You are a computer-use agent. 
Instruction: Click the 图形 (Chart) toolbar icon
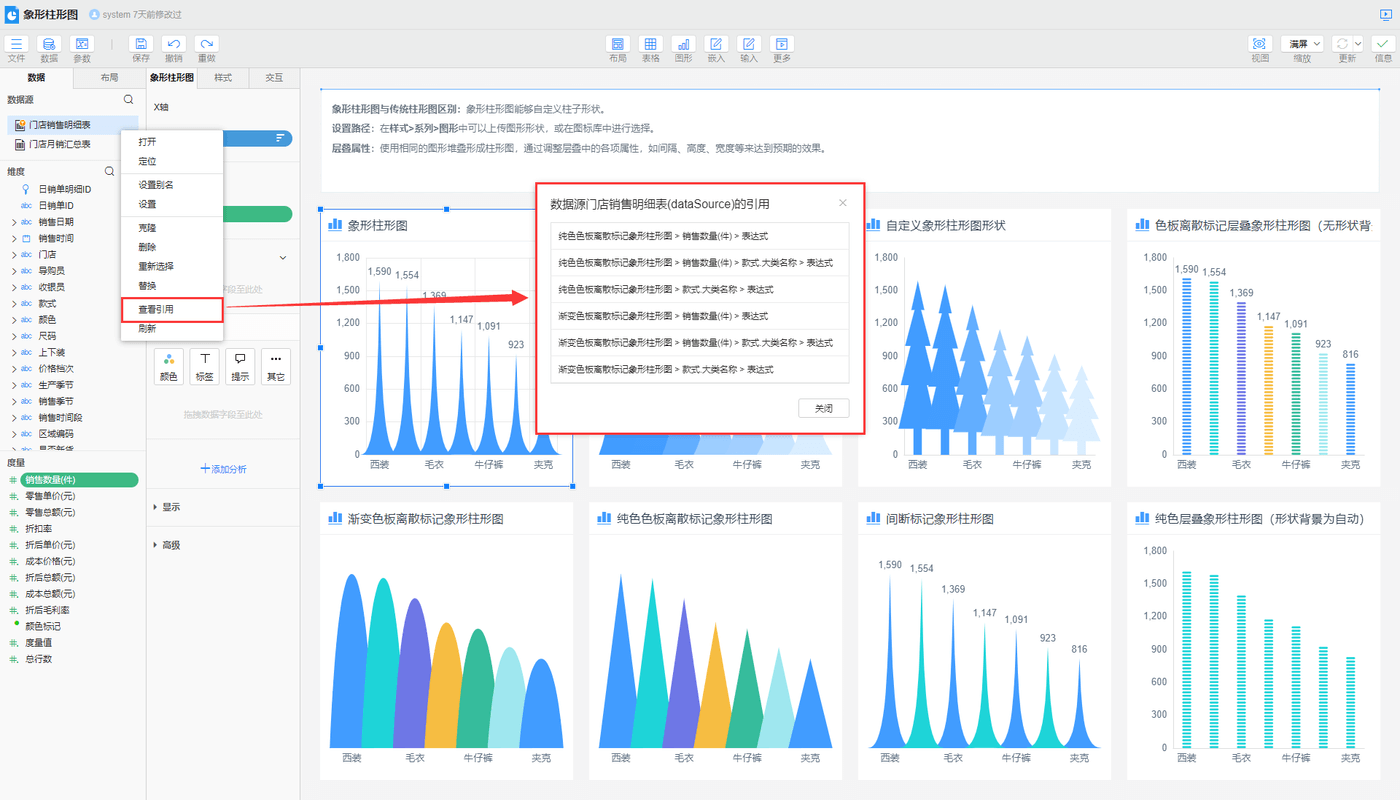pyautogui.click(x=683, y=45)
